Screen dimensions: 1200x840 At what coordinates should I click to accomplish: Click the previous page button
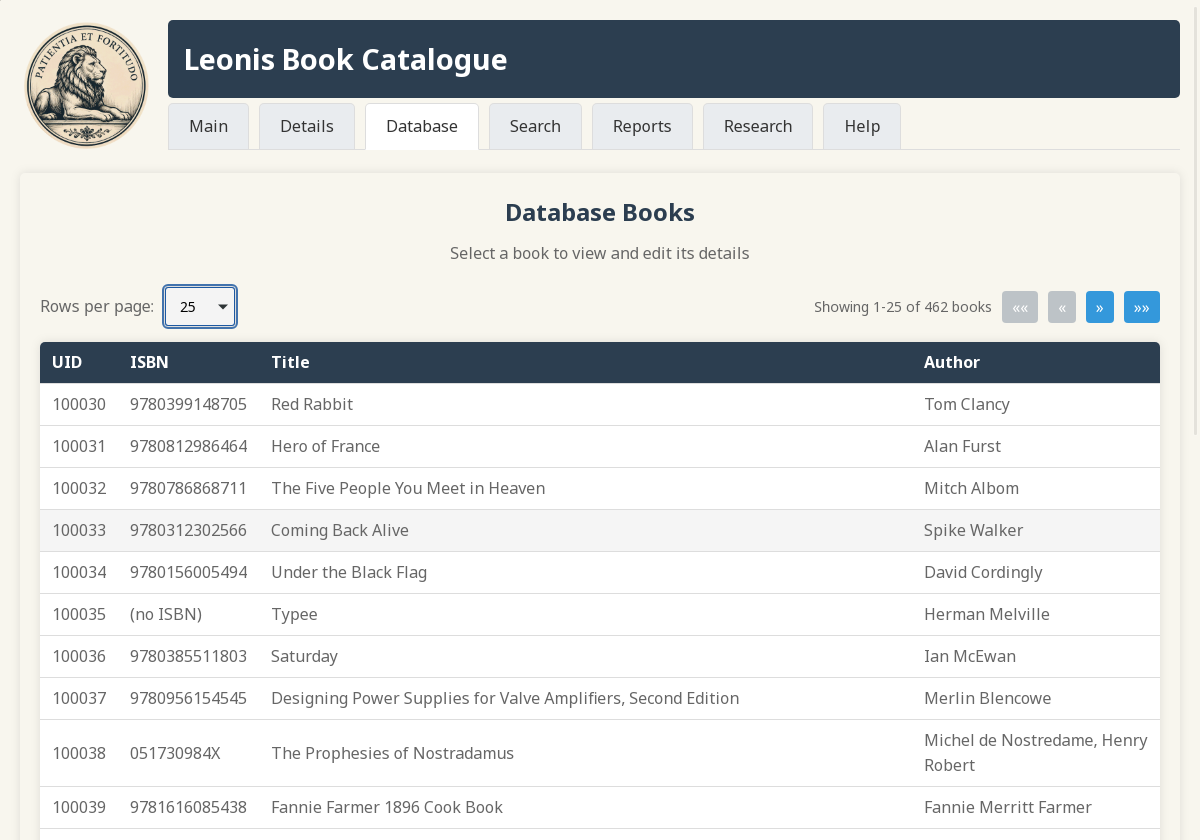[1062, 307]
